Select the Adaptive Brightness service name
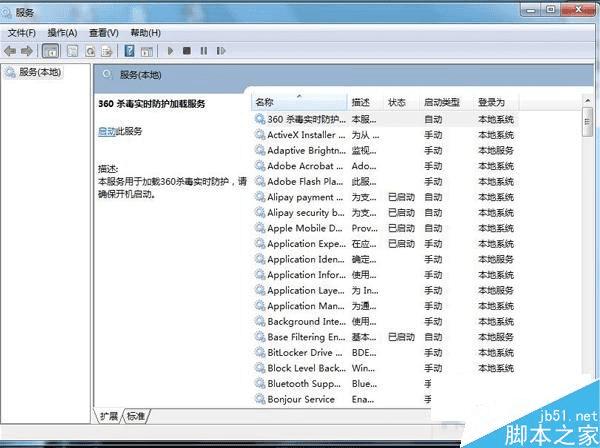The width and height of the screenshot is (600, 448). (307, 150)
